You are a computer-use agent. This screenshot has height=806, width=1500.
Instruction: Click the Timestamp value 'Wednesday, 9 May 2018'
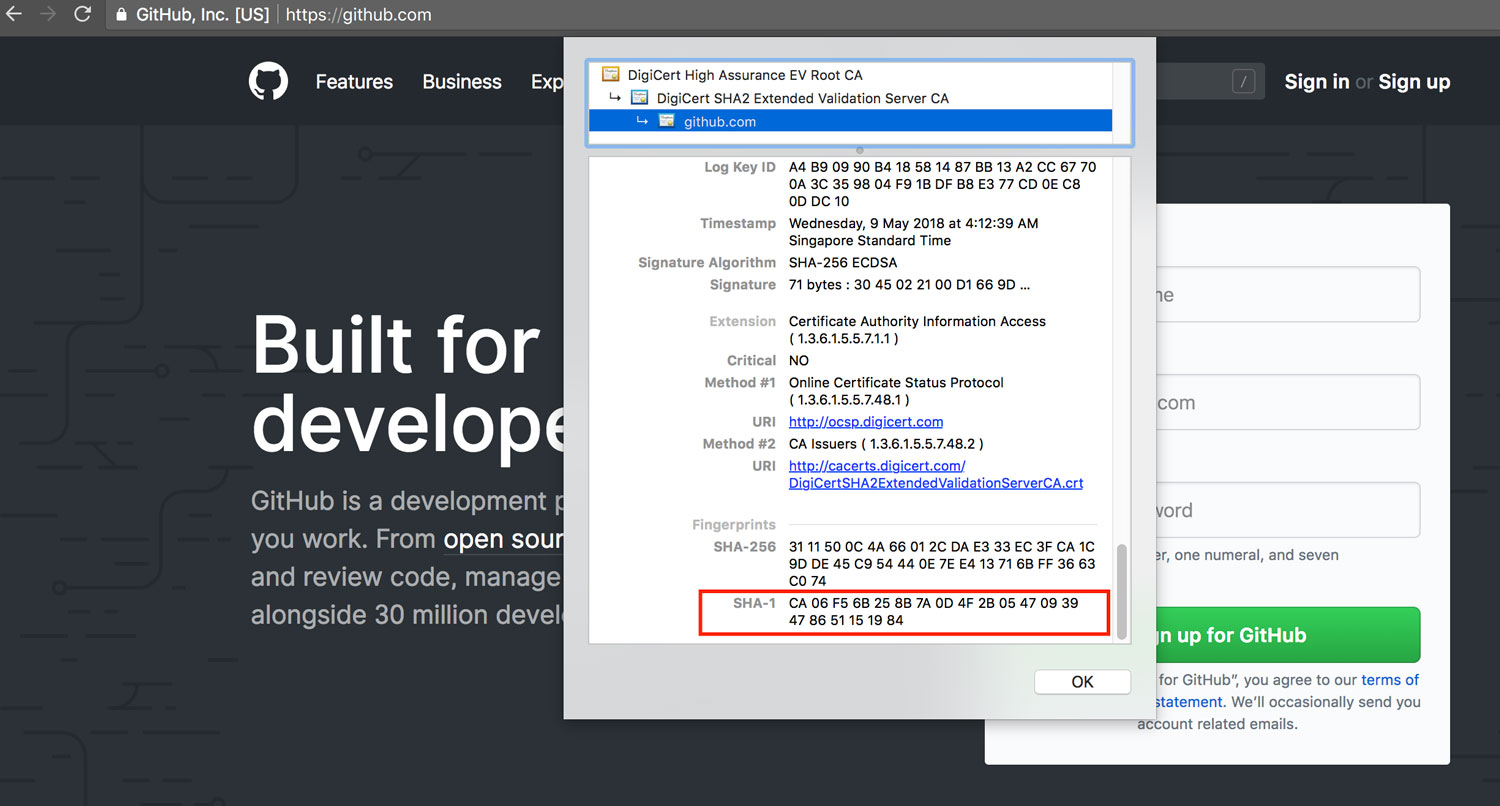click(913, 232)
